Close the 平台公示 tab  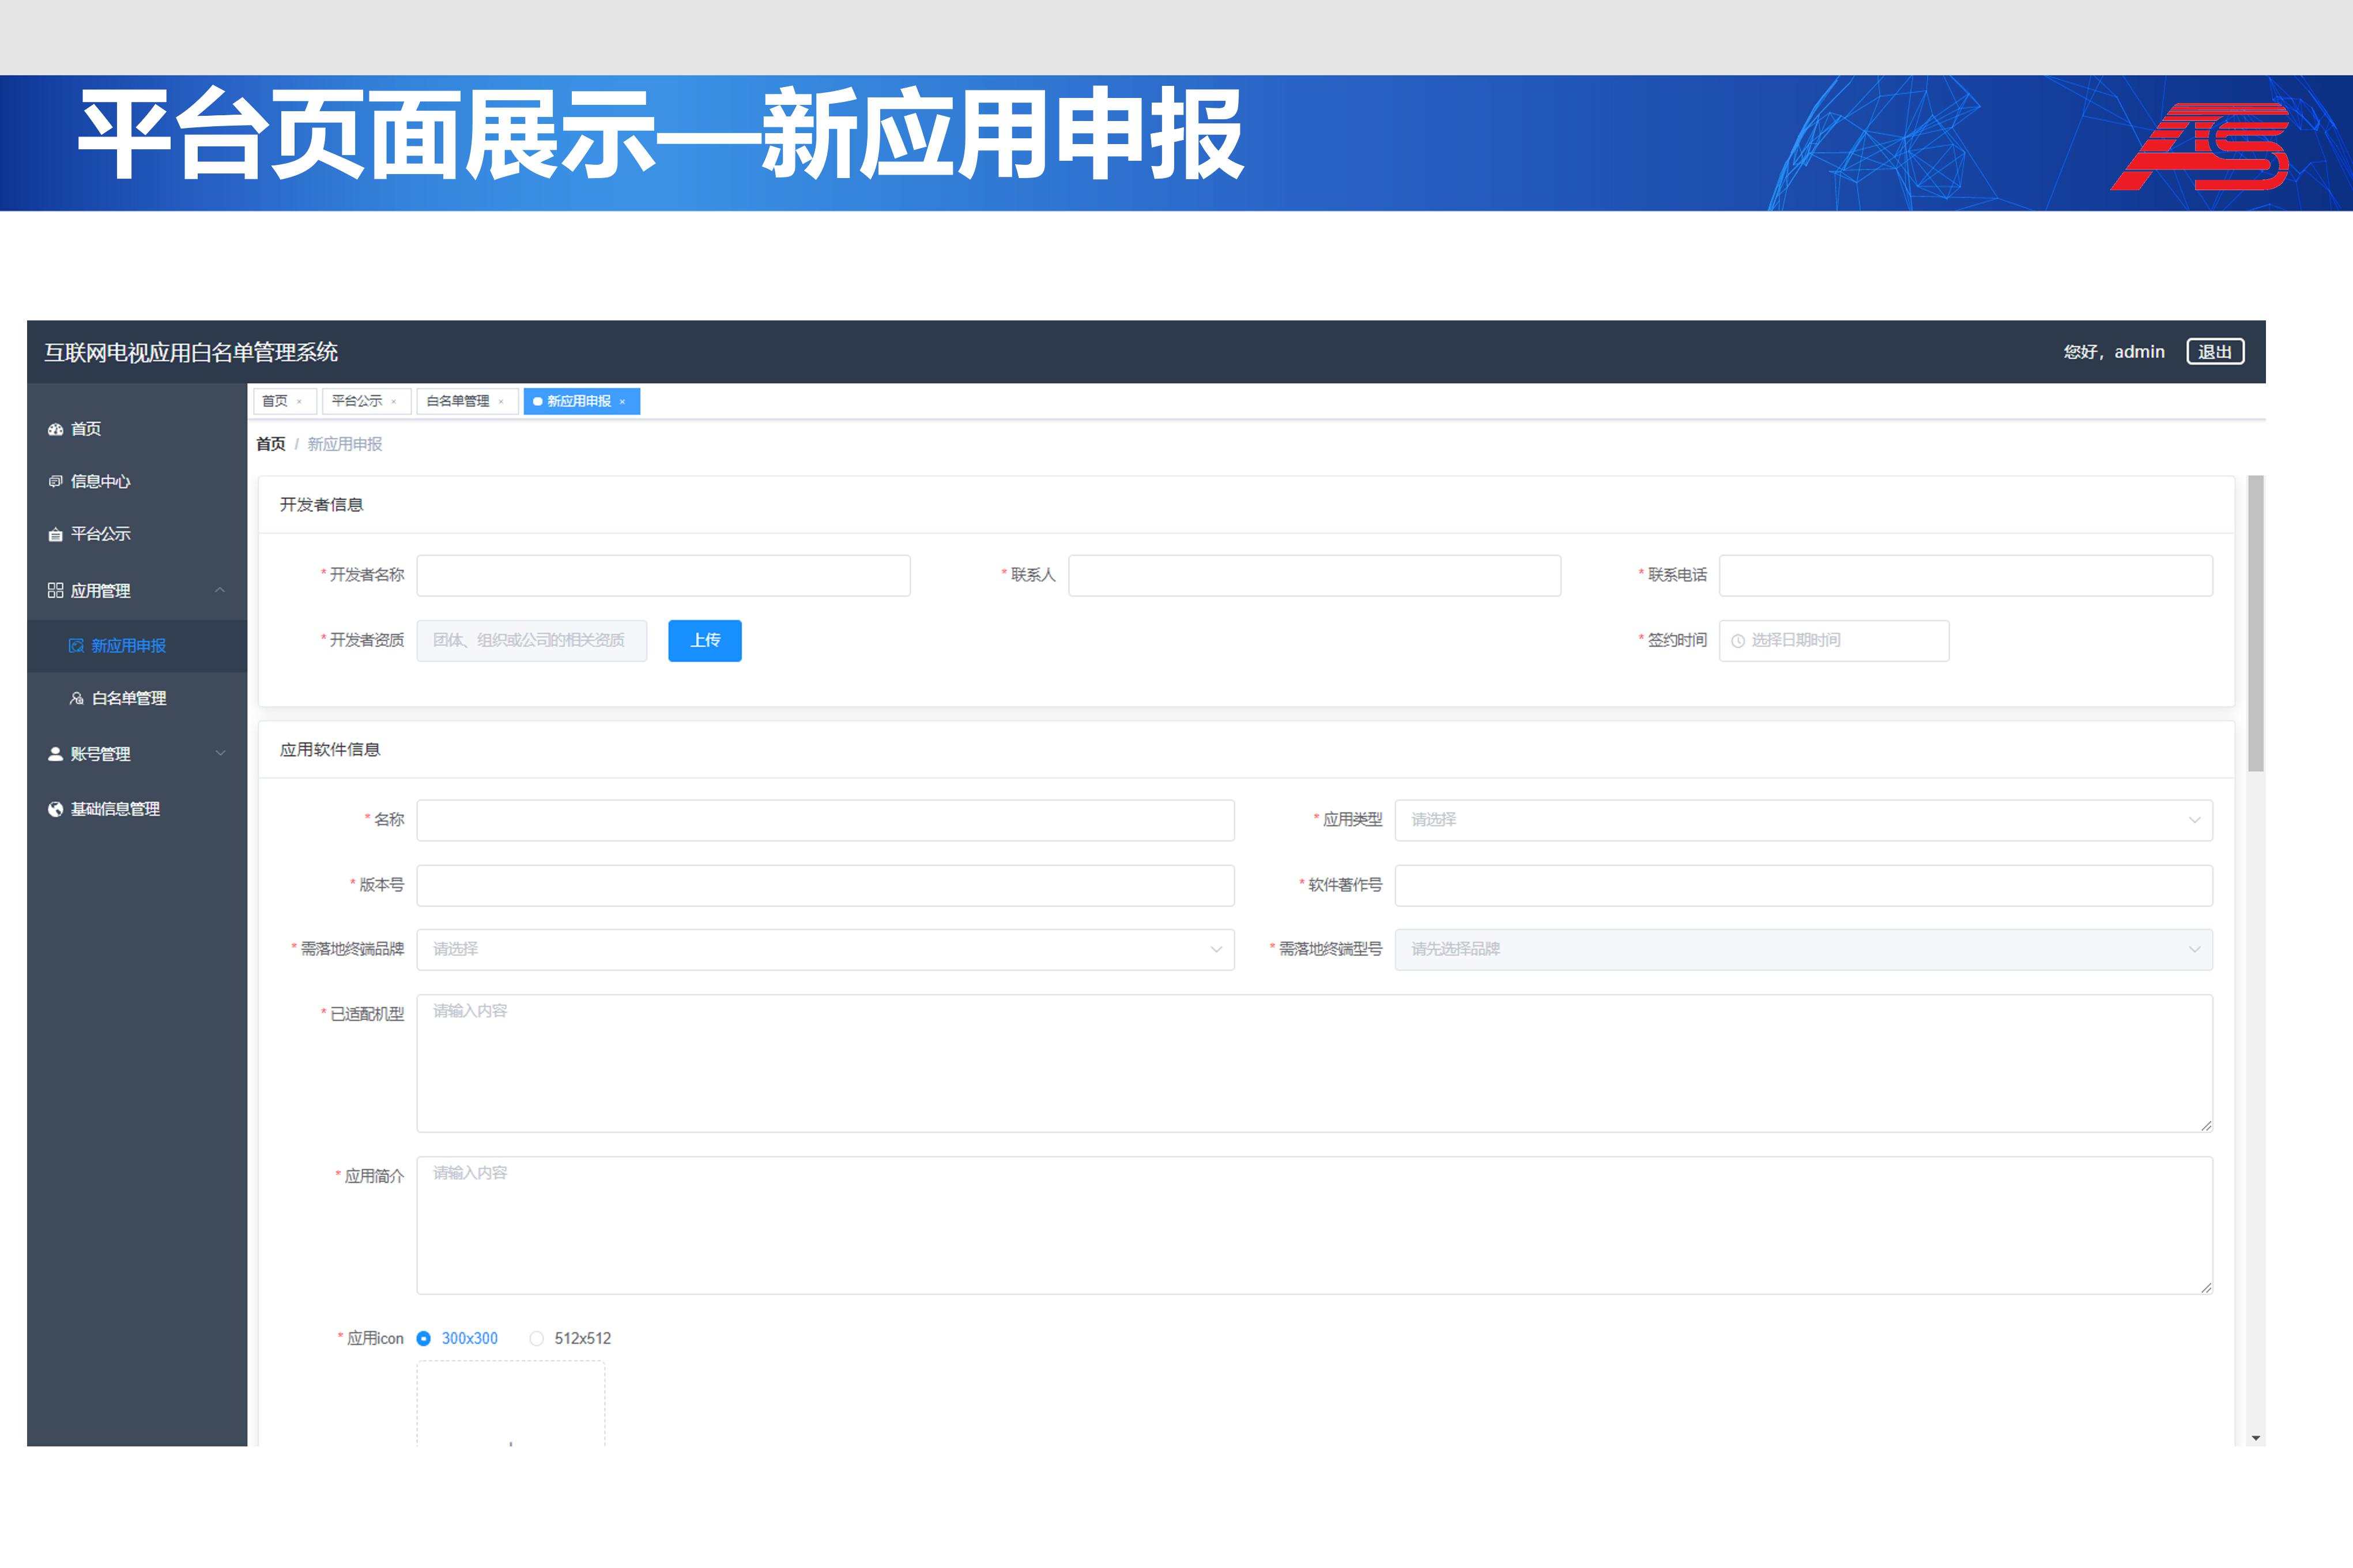pyautogui.click(x=394, y=402)
